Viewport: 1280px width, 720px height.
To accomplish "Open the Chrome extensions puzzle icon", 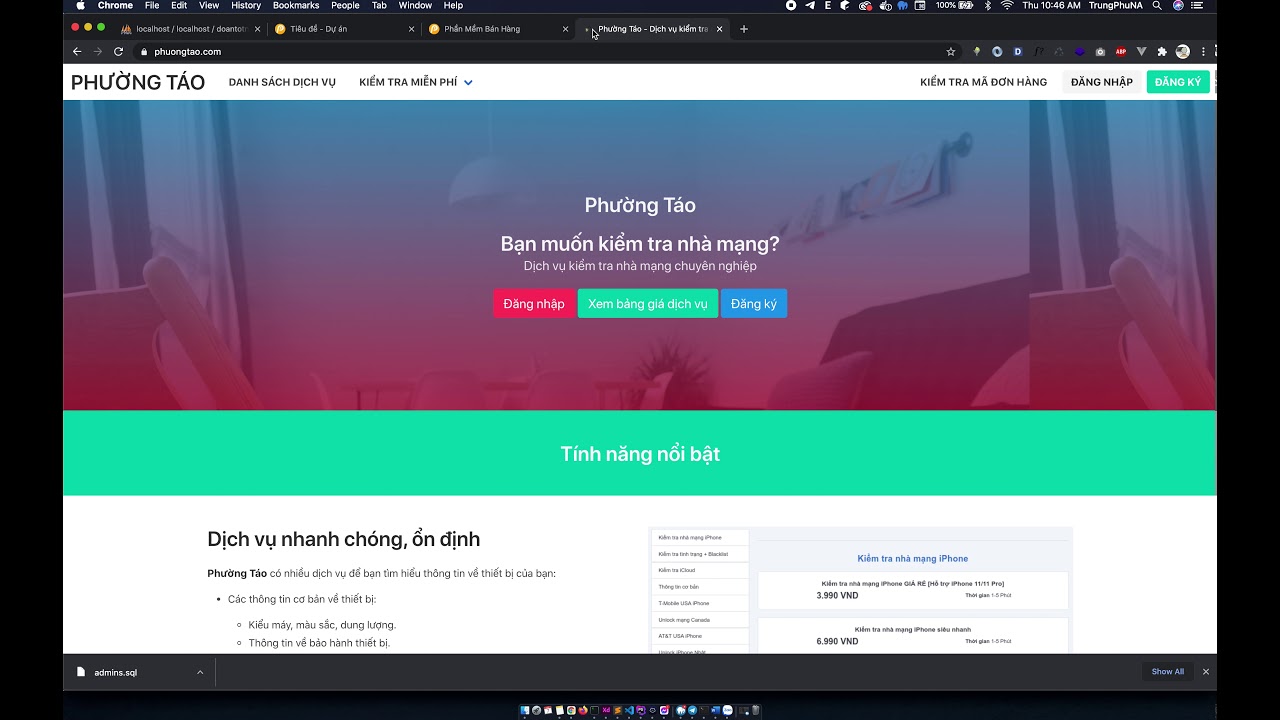I will 1162,51.
